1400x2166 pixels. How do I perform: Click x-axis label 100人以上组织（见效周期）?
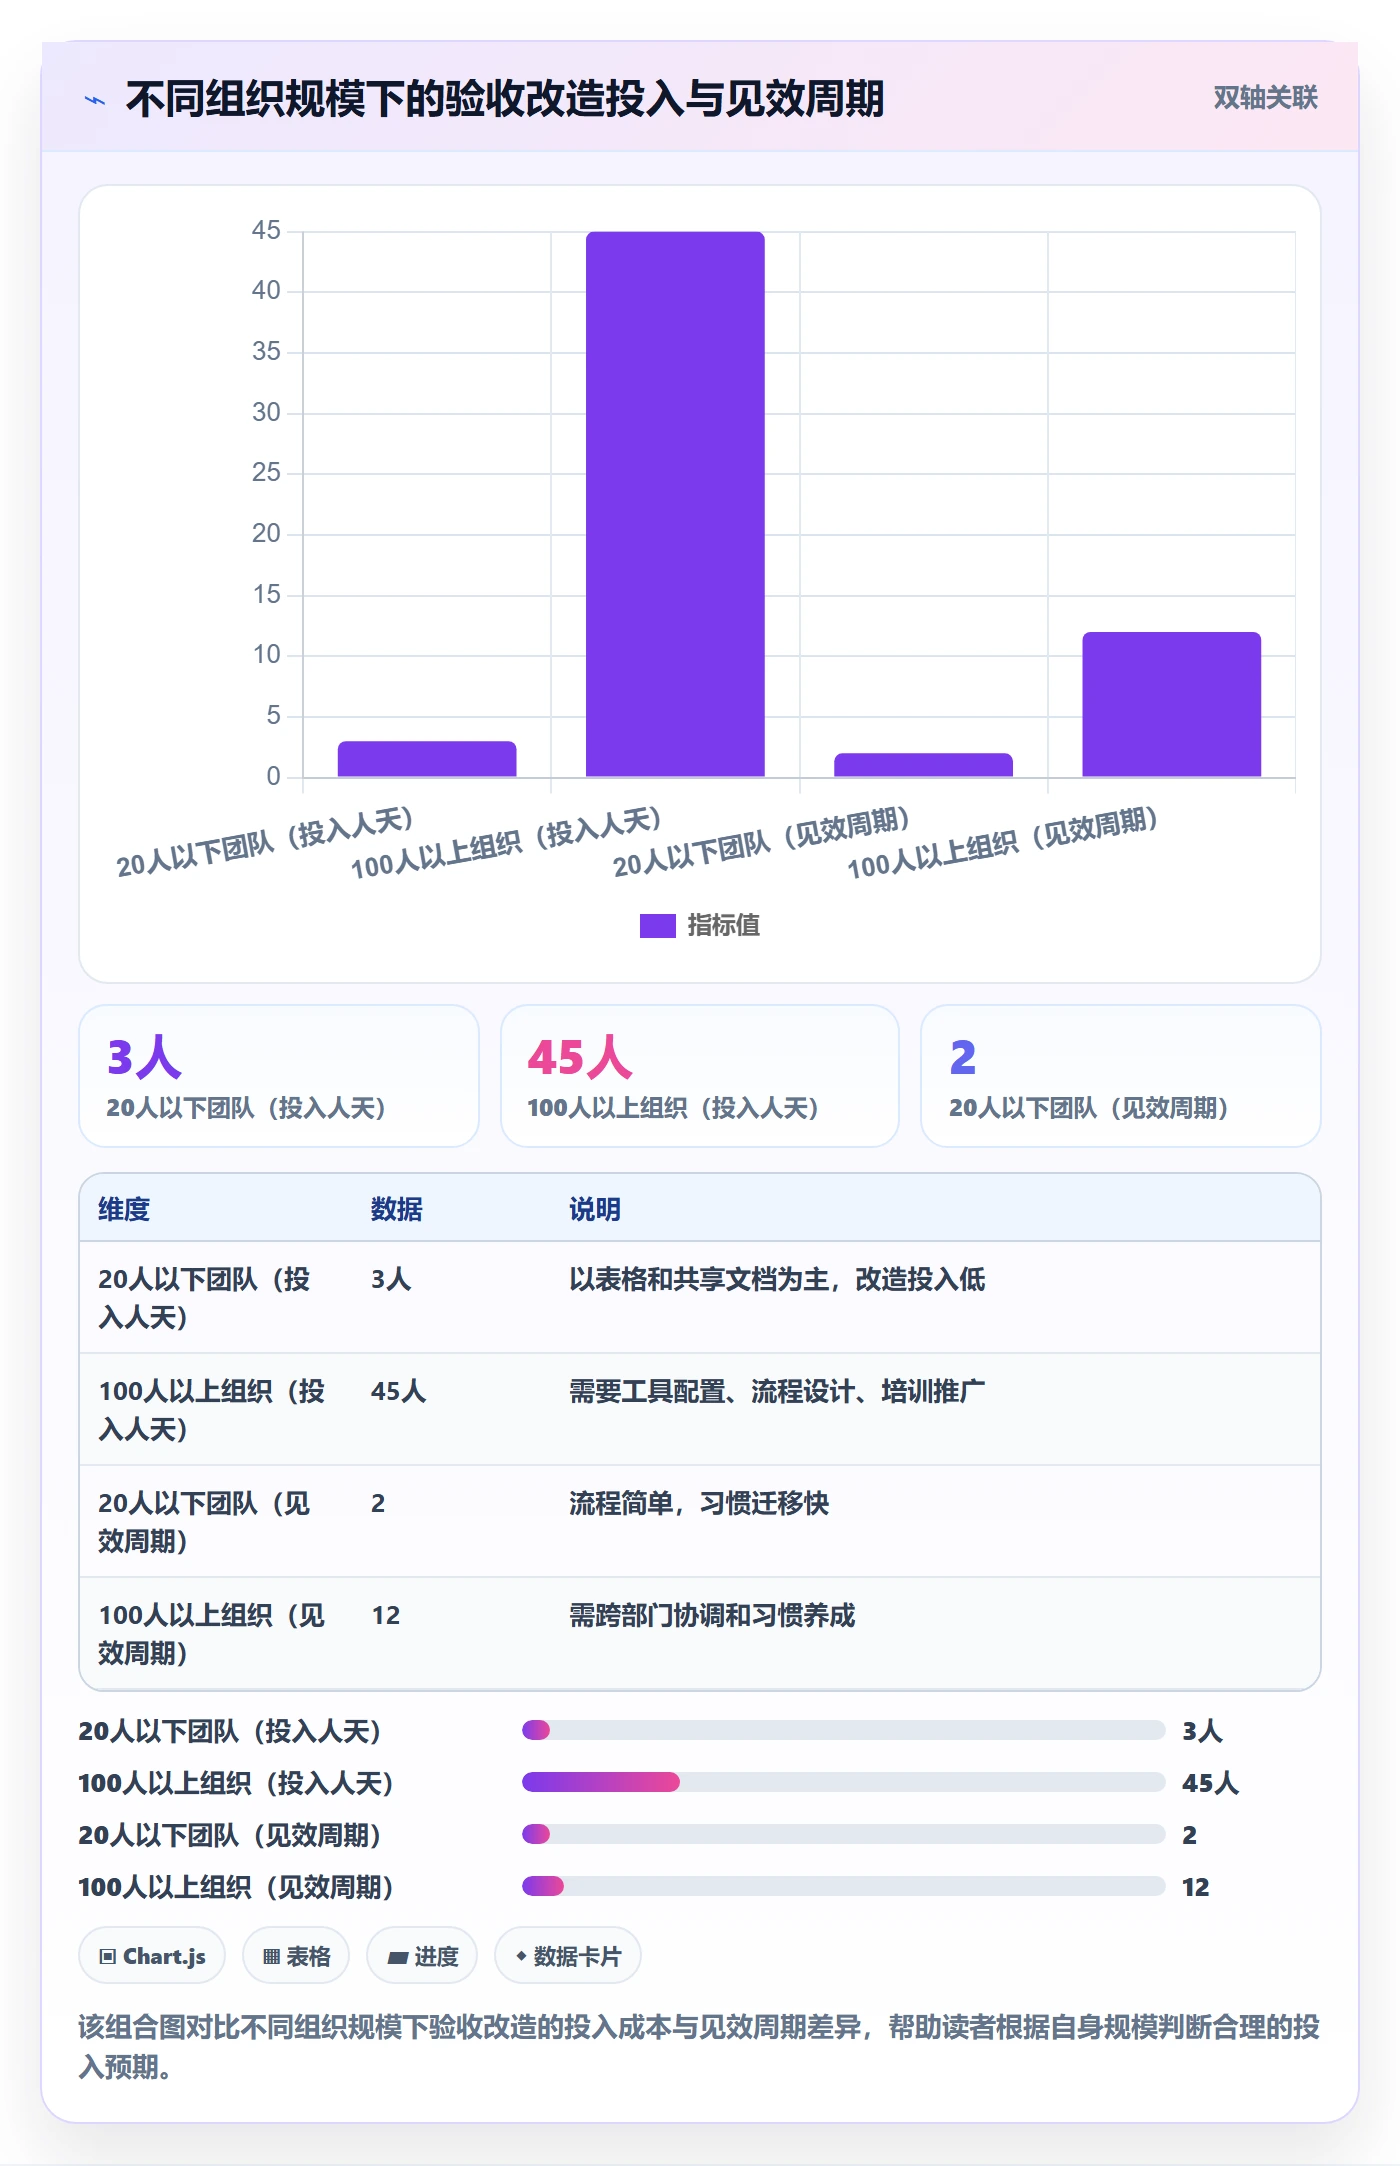click(x=1002, y=843)
